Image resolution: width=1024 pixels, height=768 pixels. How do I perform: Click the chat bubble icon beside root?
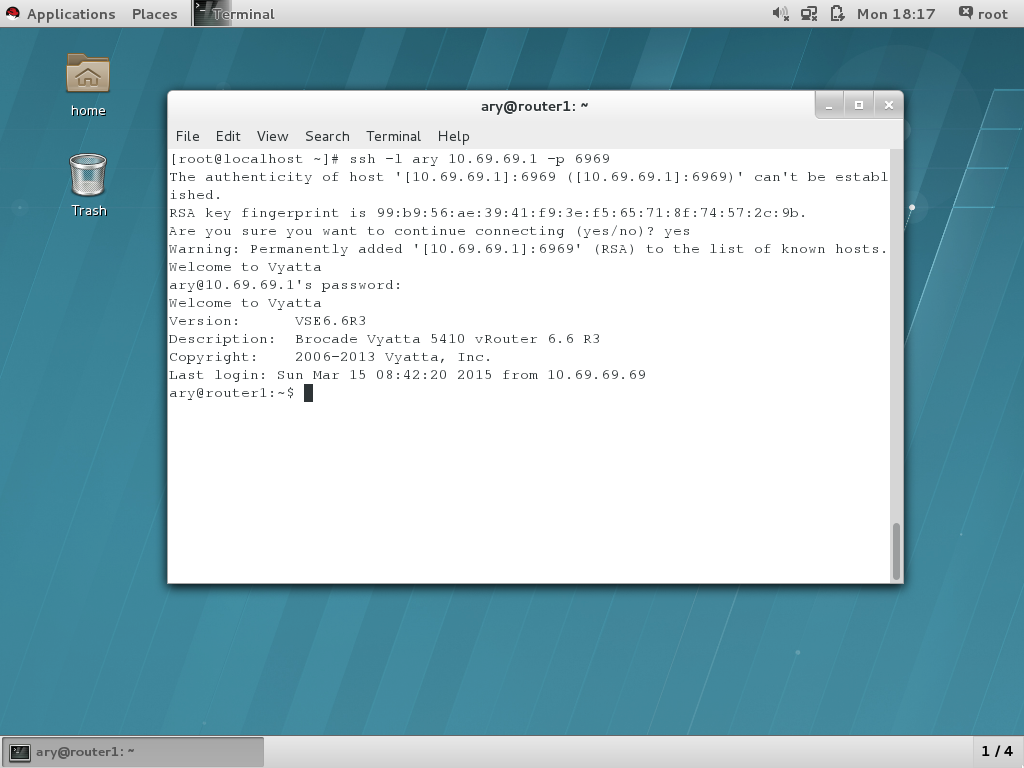click(x=965, y=12)
